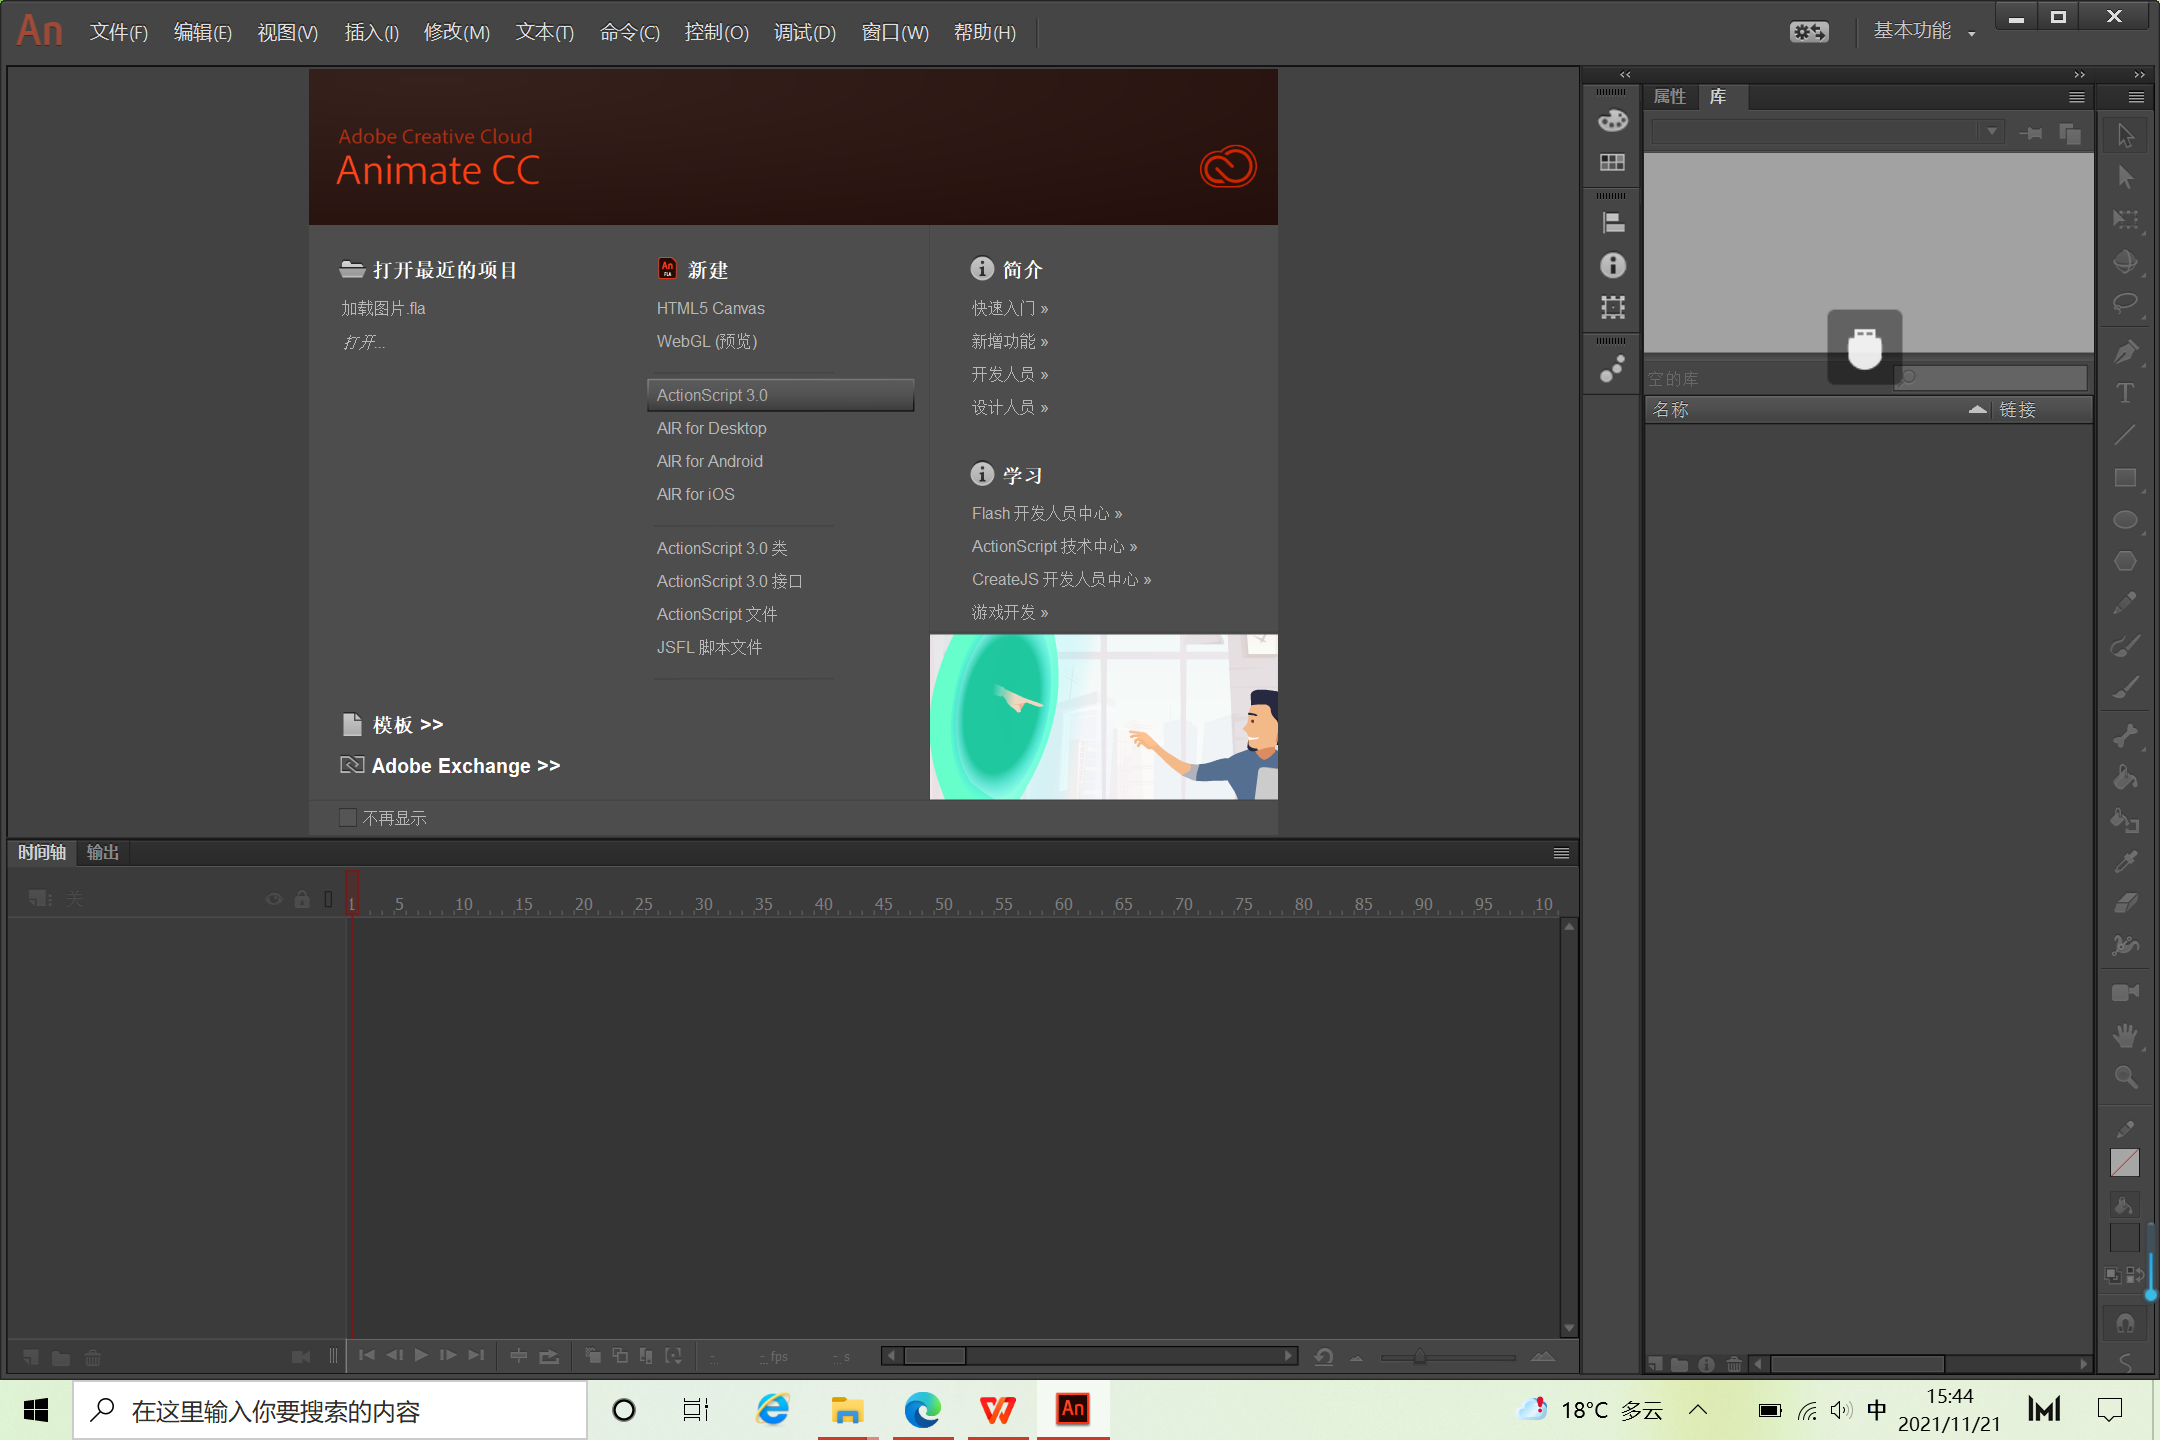This screenshot has height=1440, width=2160.
Task: Select the Zoom magnifier tool
Action: coord(2125,1077)
